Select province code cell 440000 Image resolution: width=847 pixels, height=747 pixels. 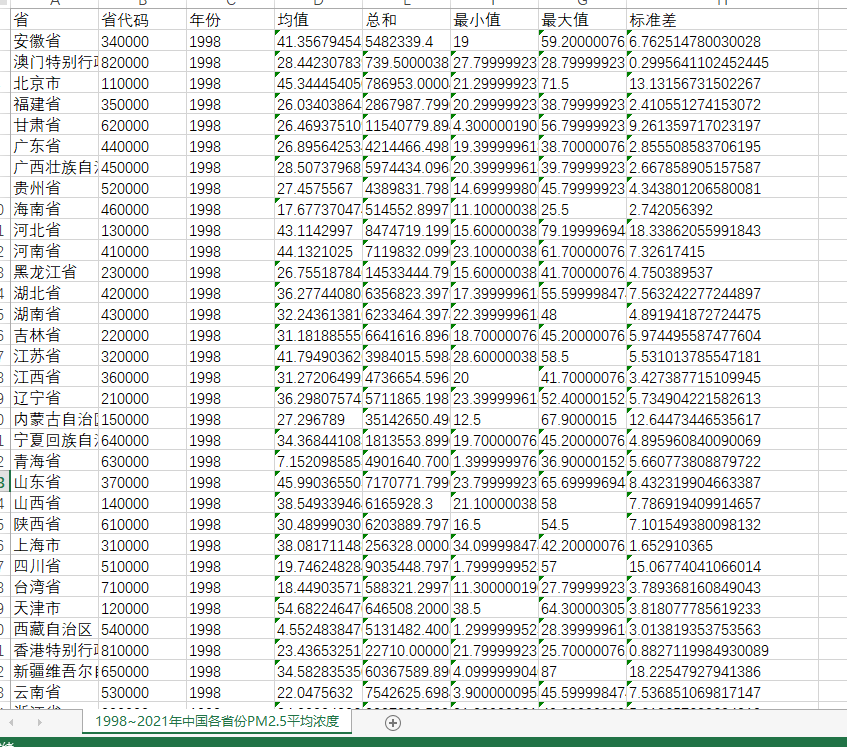tap(143, 146)
